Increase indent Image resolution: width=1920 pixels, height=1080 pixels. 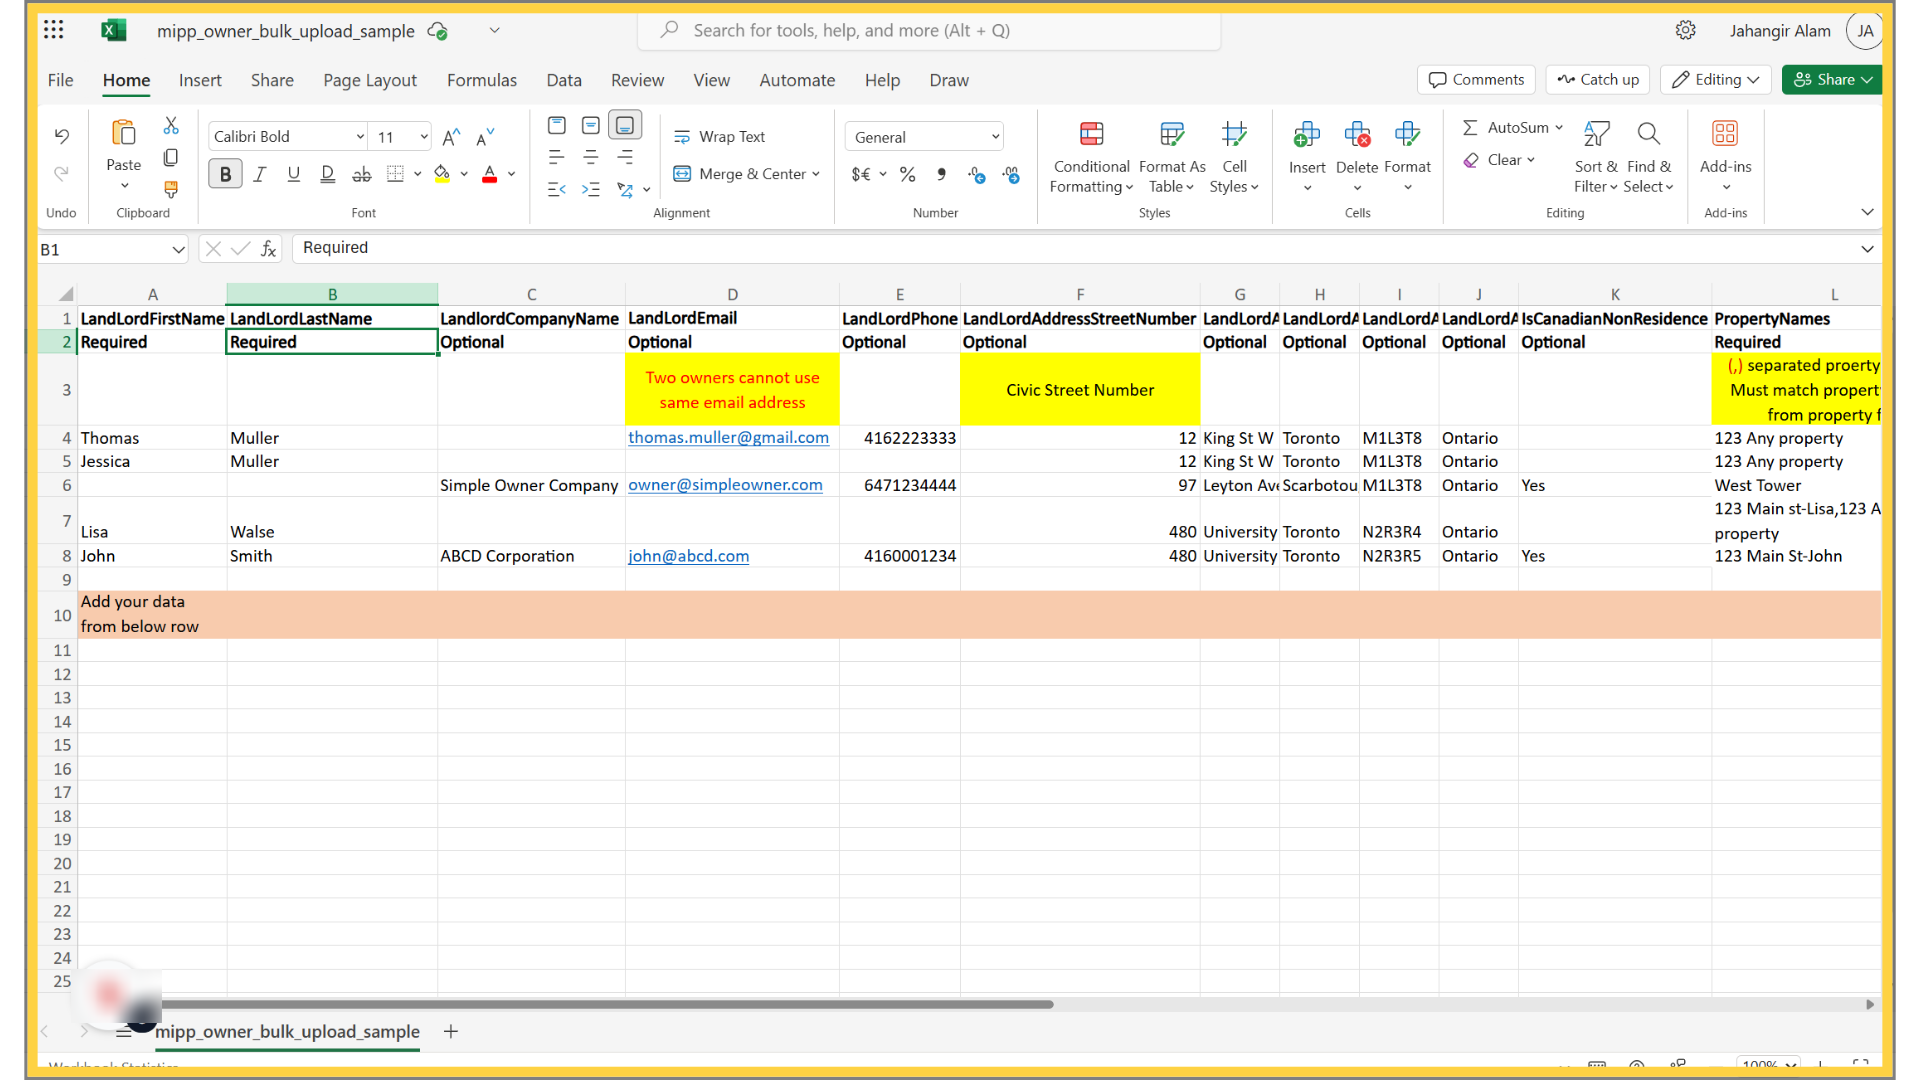[591, 189]
